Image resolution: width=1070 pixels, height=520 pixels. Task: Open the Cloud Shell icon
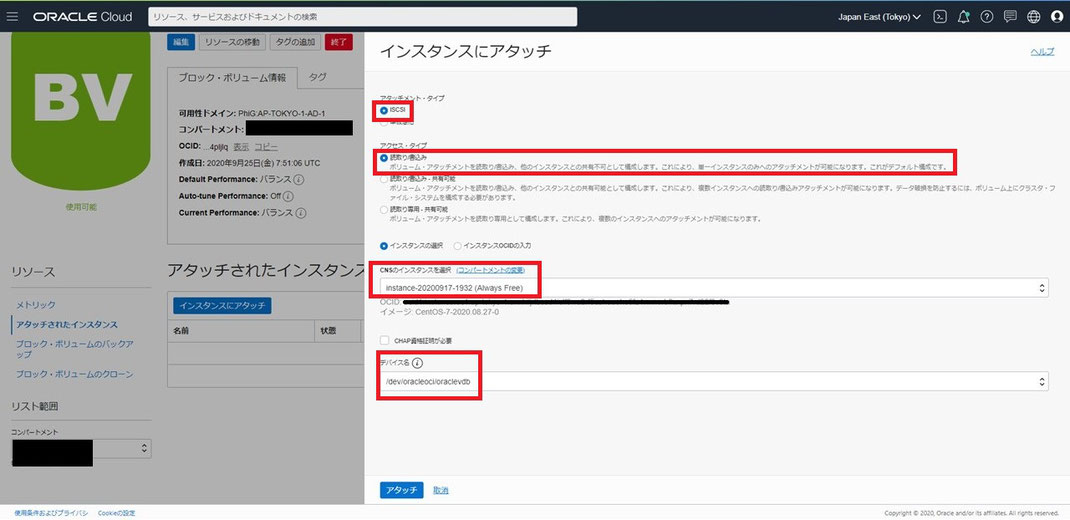click(x=940, y=17)
